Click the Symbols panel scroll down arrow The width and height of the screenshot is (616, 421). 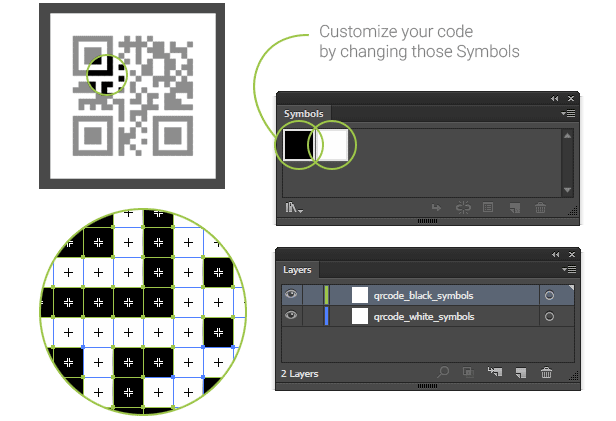point(567,190)
